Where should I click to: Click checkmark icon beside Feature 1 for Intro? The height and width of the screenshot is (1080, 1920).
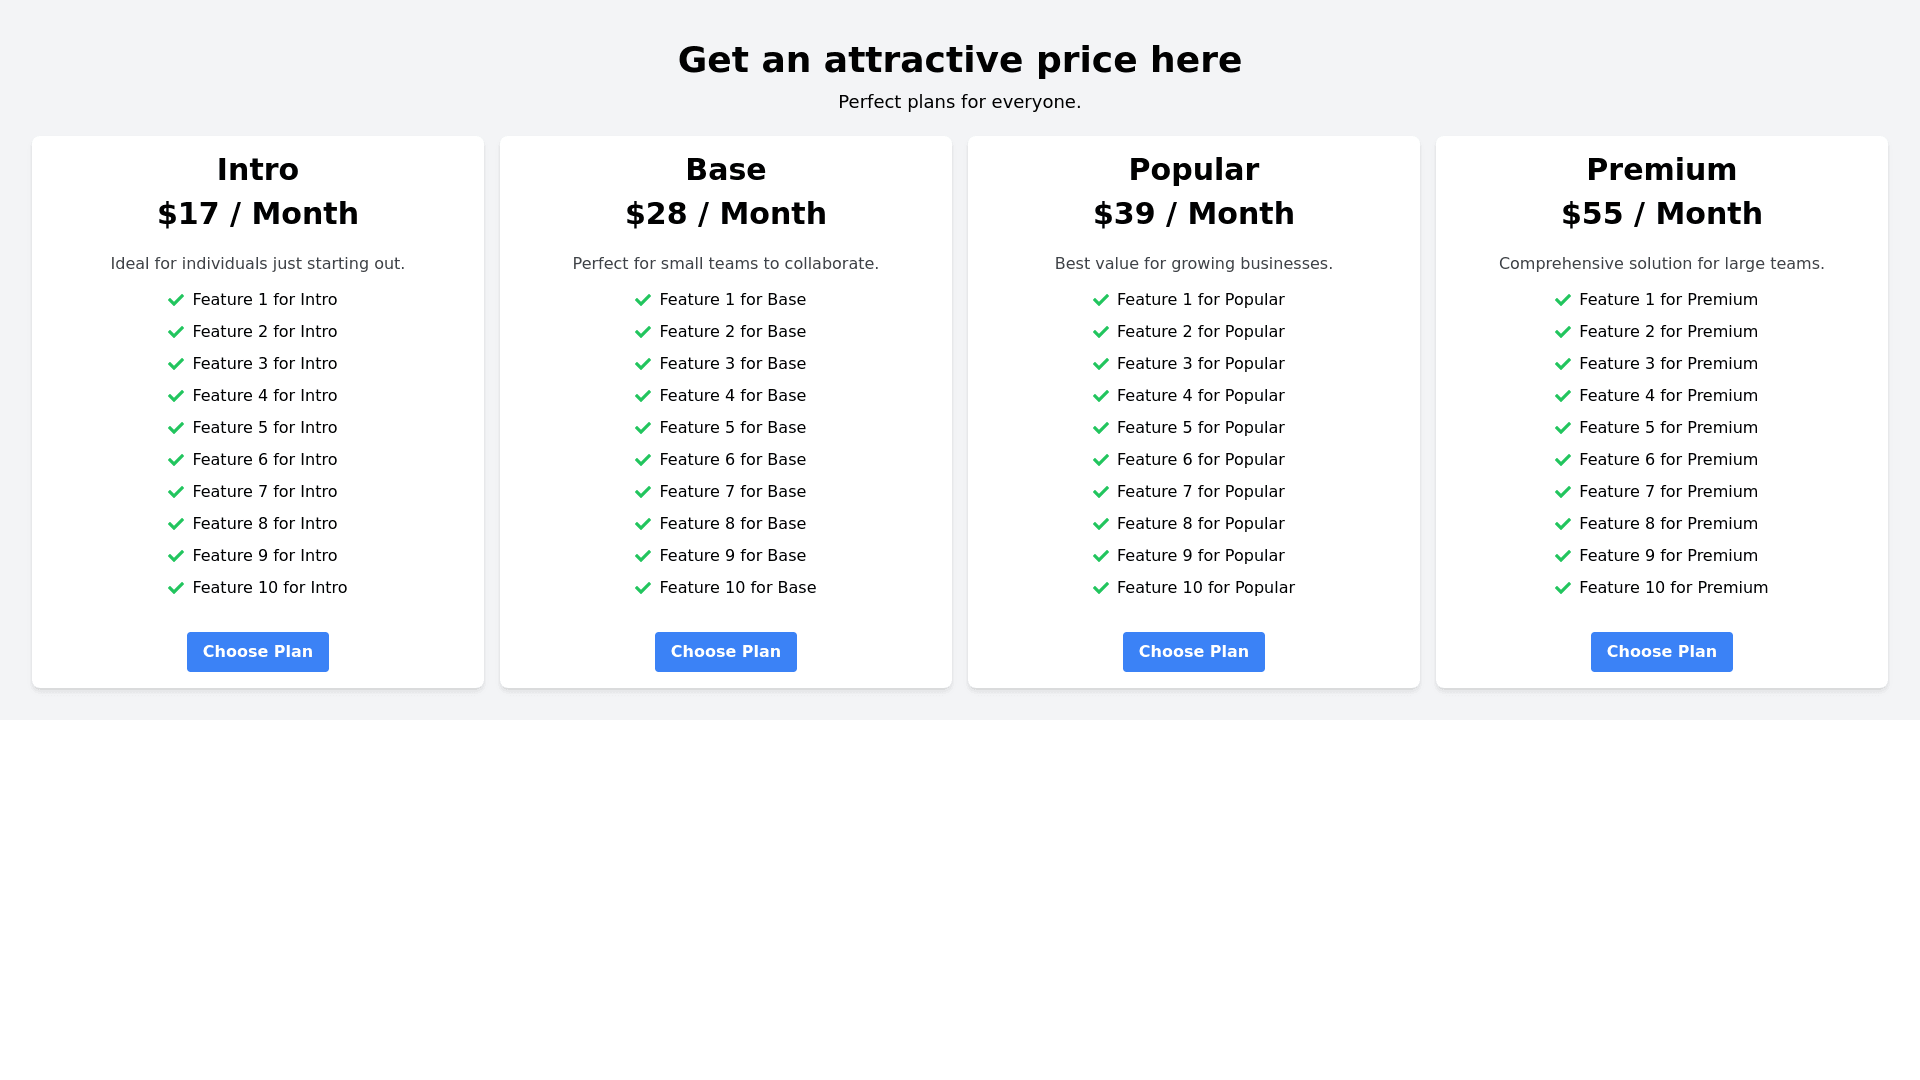[x=176, y=300]
